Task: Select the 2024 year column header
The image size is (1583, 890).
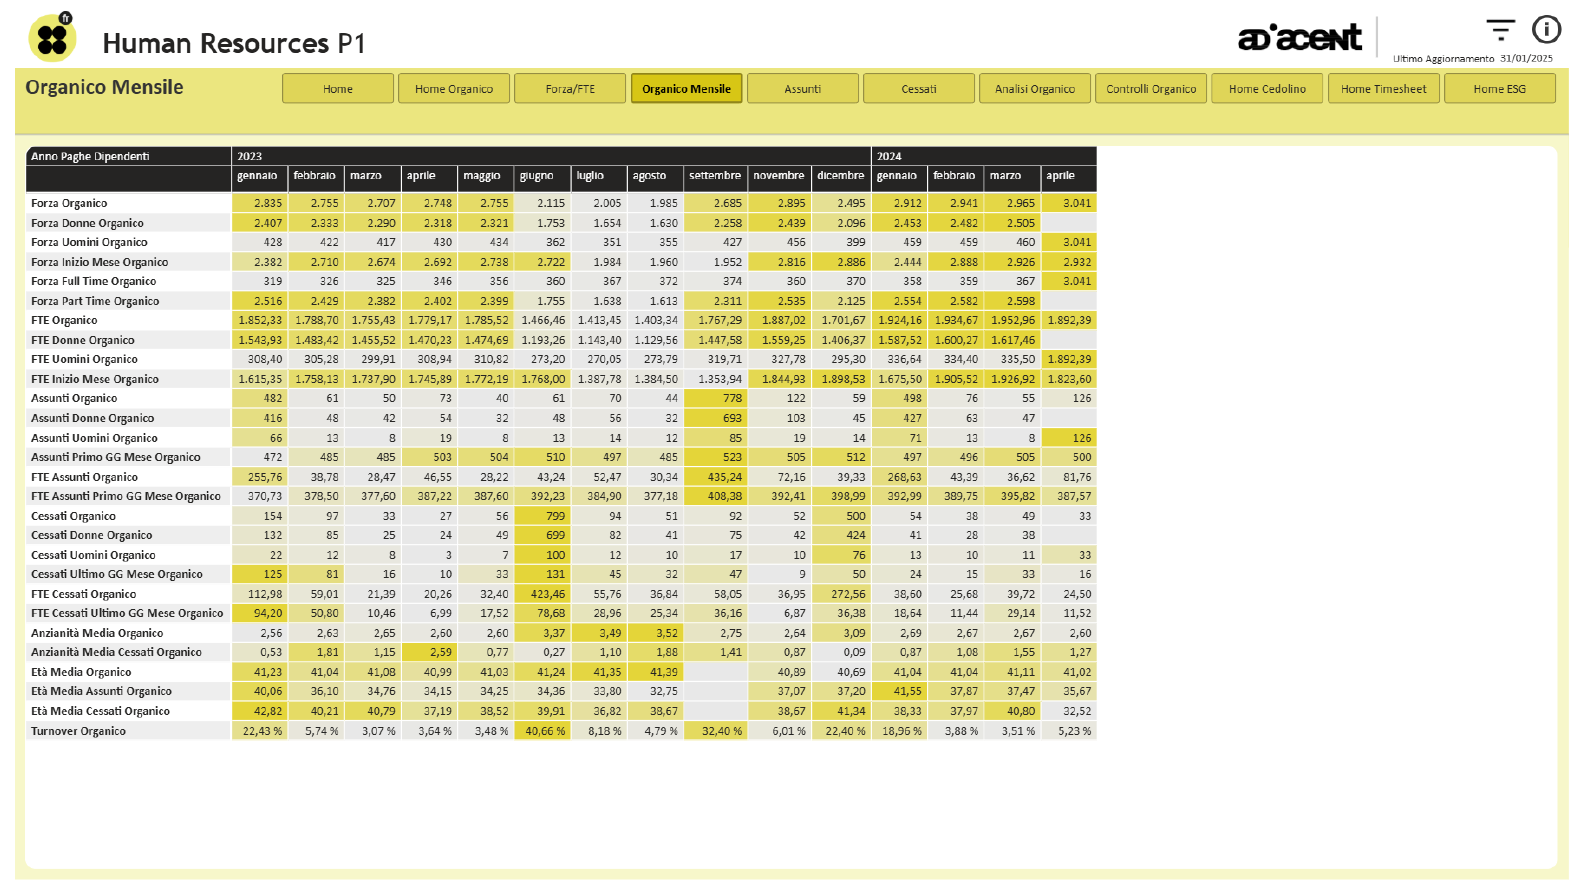Action: click(889, 156)
